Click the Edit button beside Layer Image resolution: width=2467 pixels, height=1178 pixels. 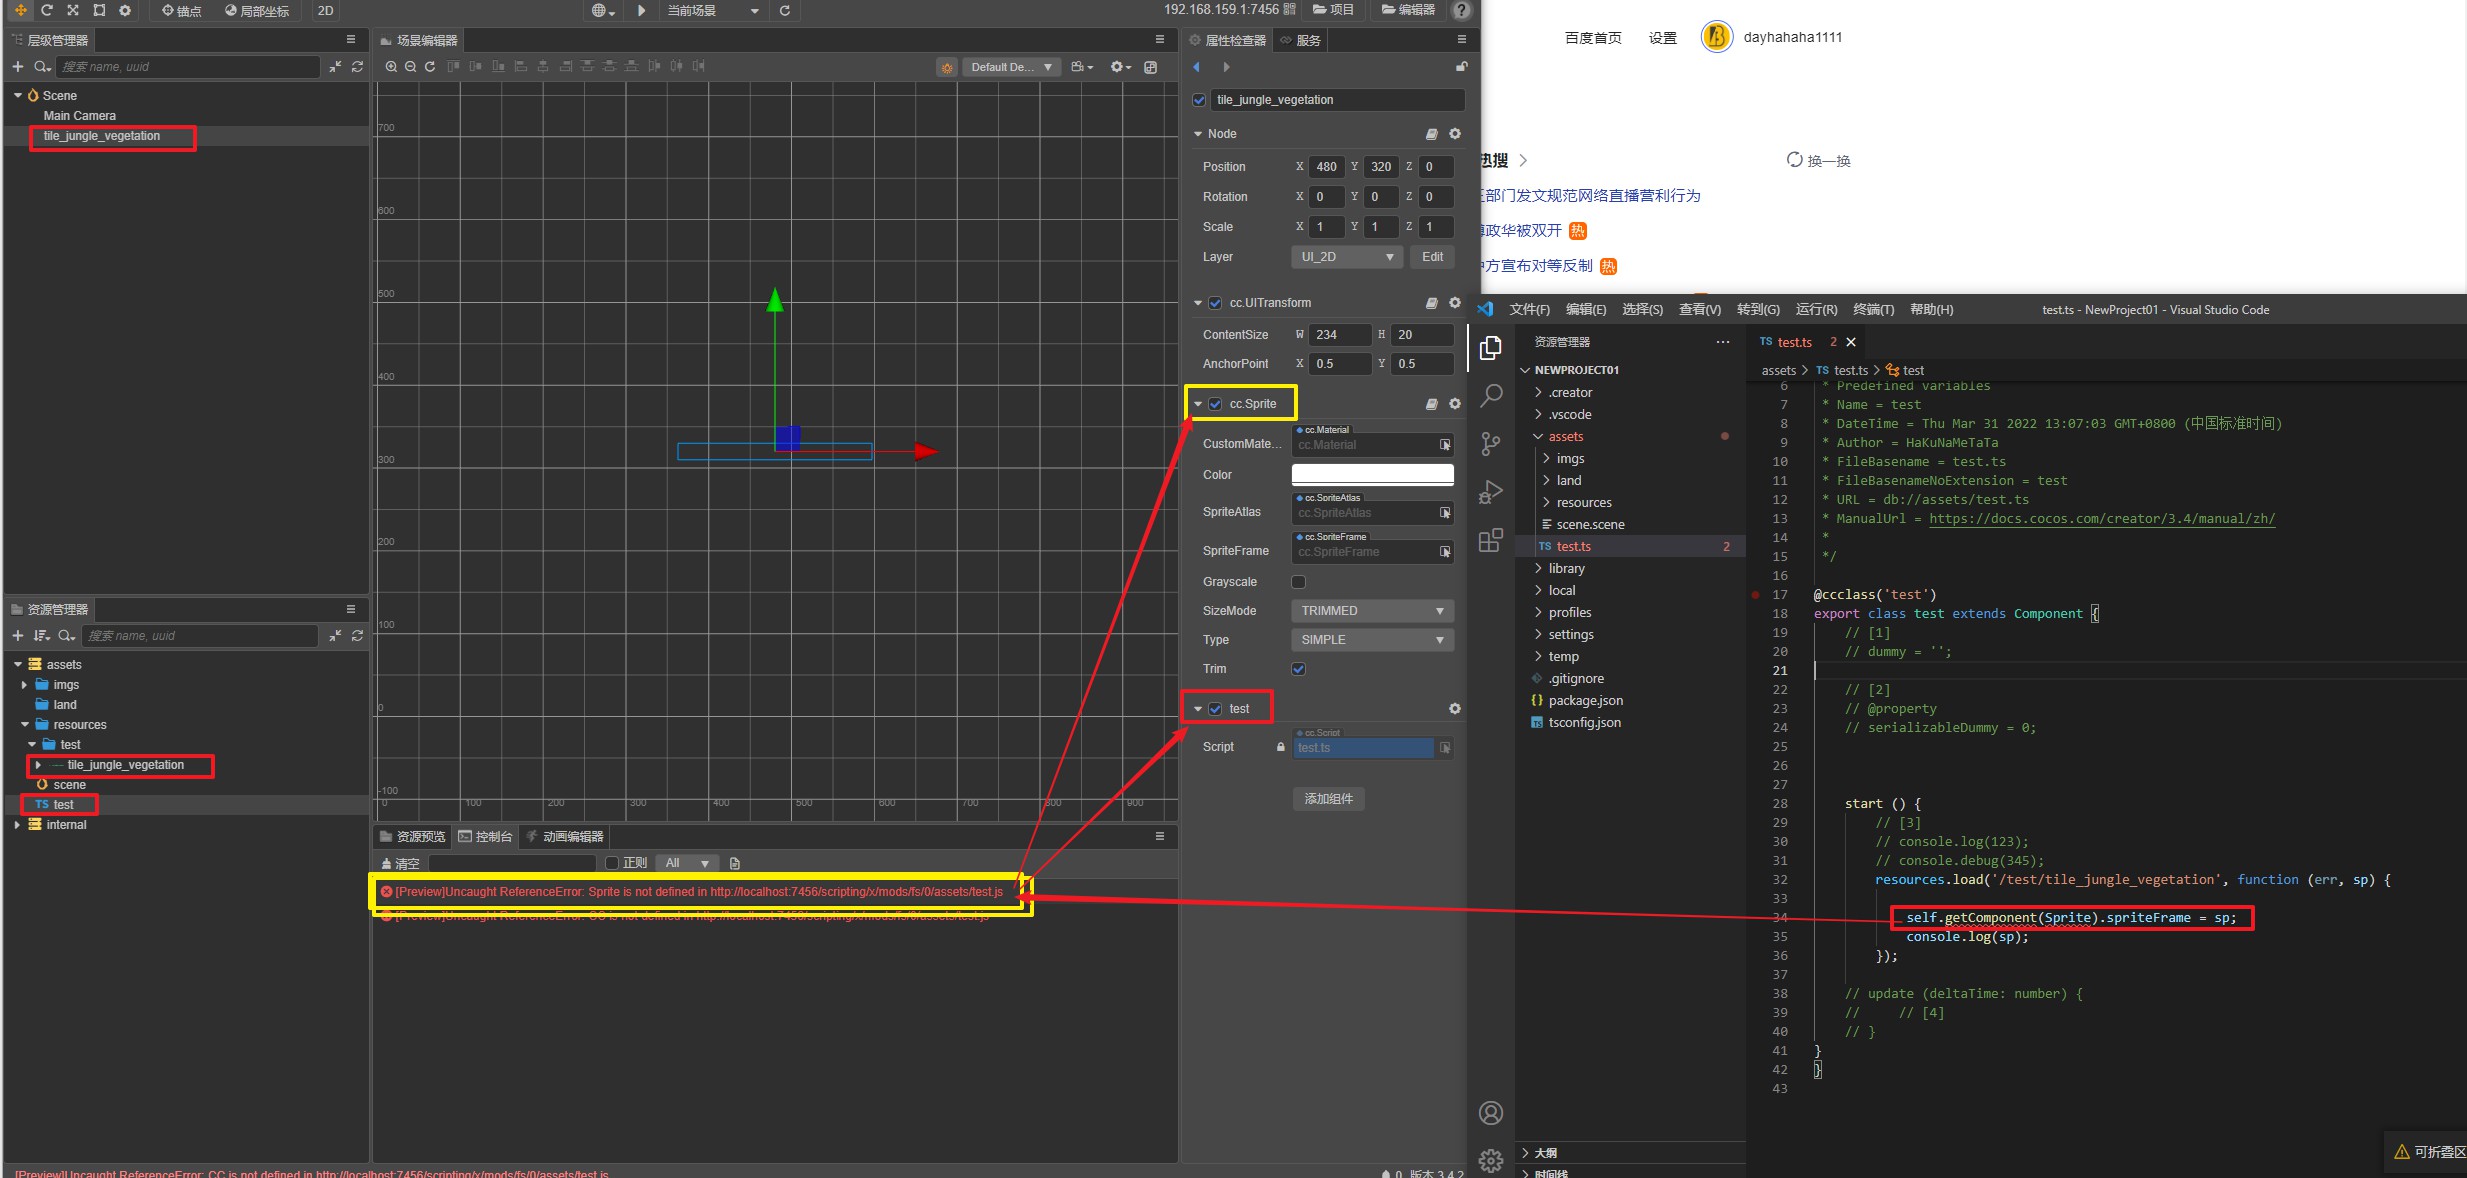point(1432,257)
